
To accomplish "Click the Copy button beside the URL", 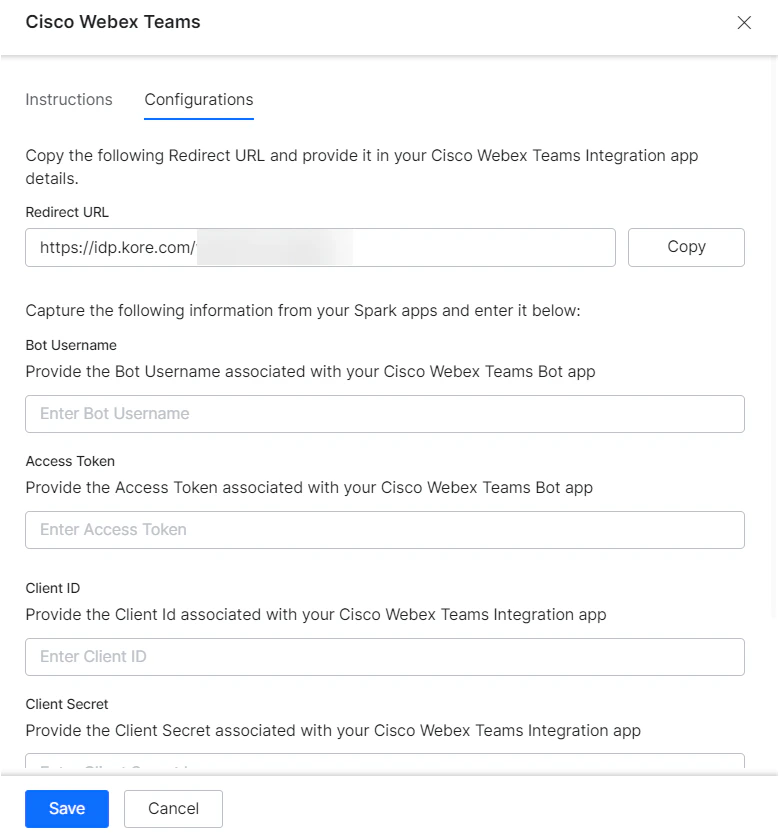I will (x=686, y=247).
